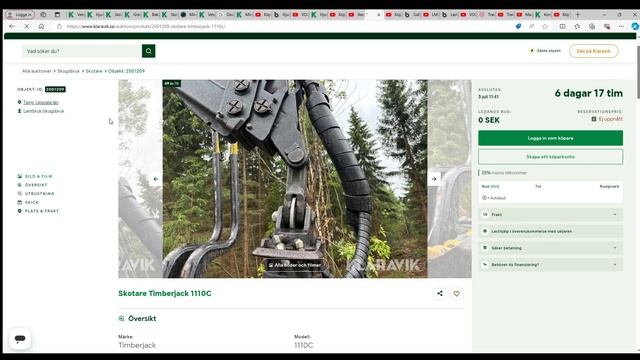640x360 pixels.
Task: Click the read aloud toolbar icon
Action: [x=531, y=26]
